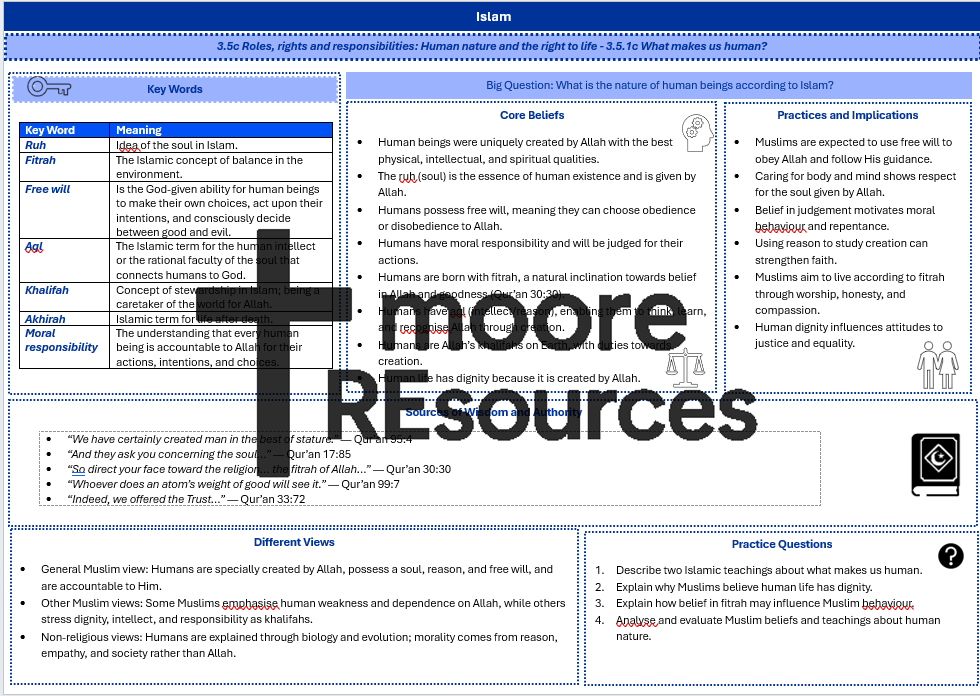Click the 'Non-religious views' bullet
Viewport: 980px width, 696px height.
tap(299, 645)
